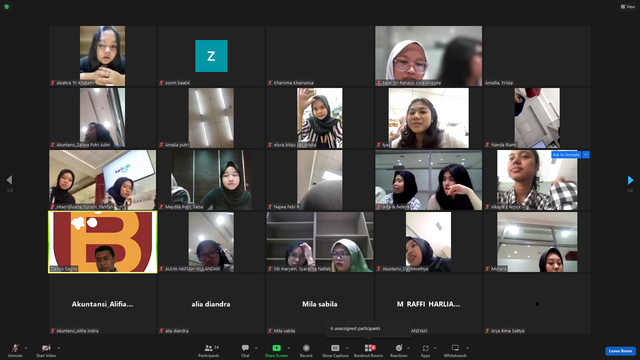Select the Alzahra Tri Khatami video tile

(102, 56)
